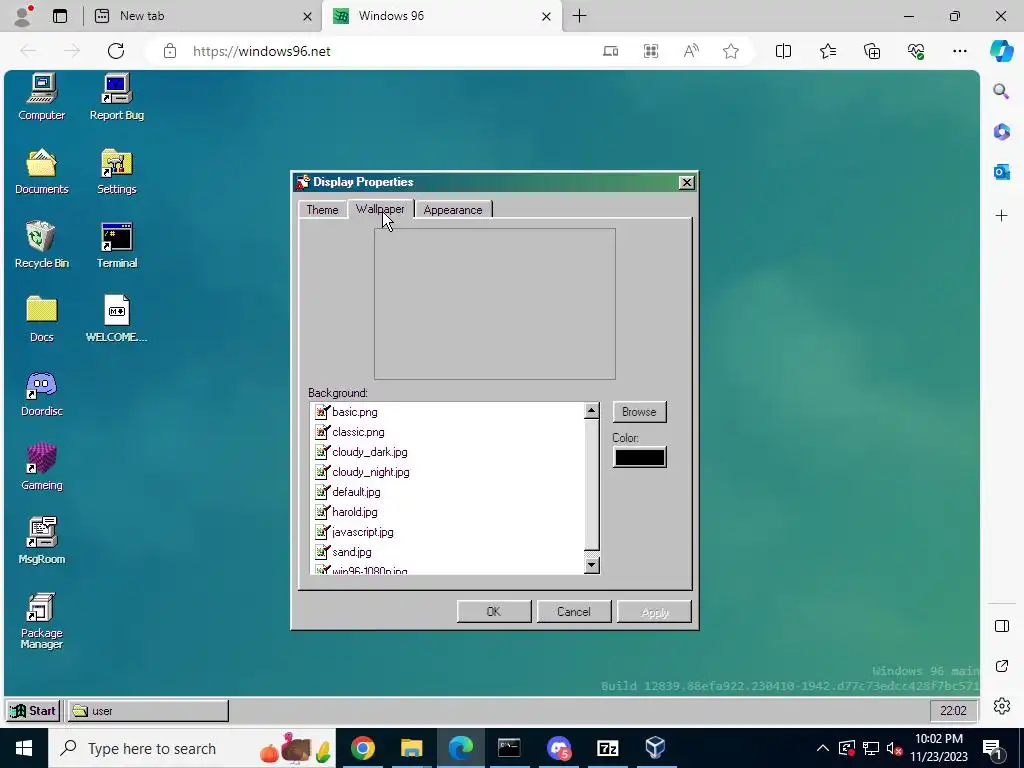Image resolution: width=1024 pixels, height=768 pixels.
Task: Launch the Doordisc shortcut
Action: click(42, 393)
